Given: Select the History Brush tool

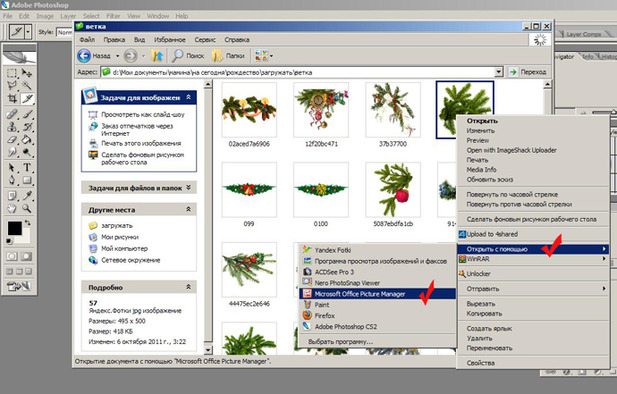Looking at the screenshot, I should [27, 127].
